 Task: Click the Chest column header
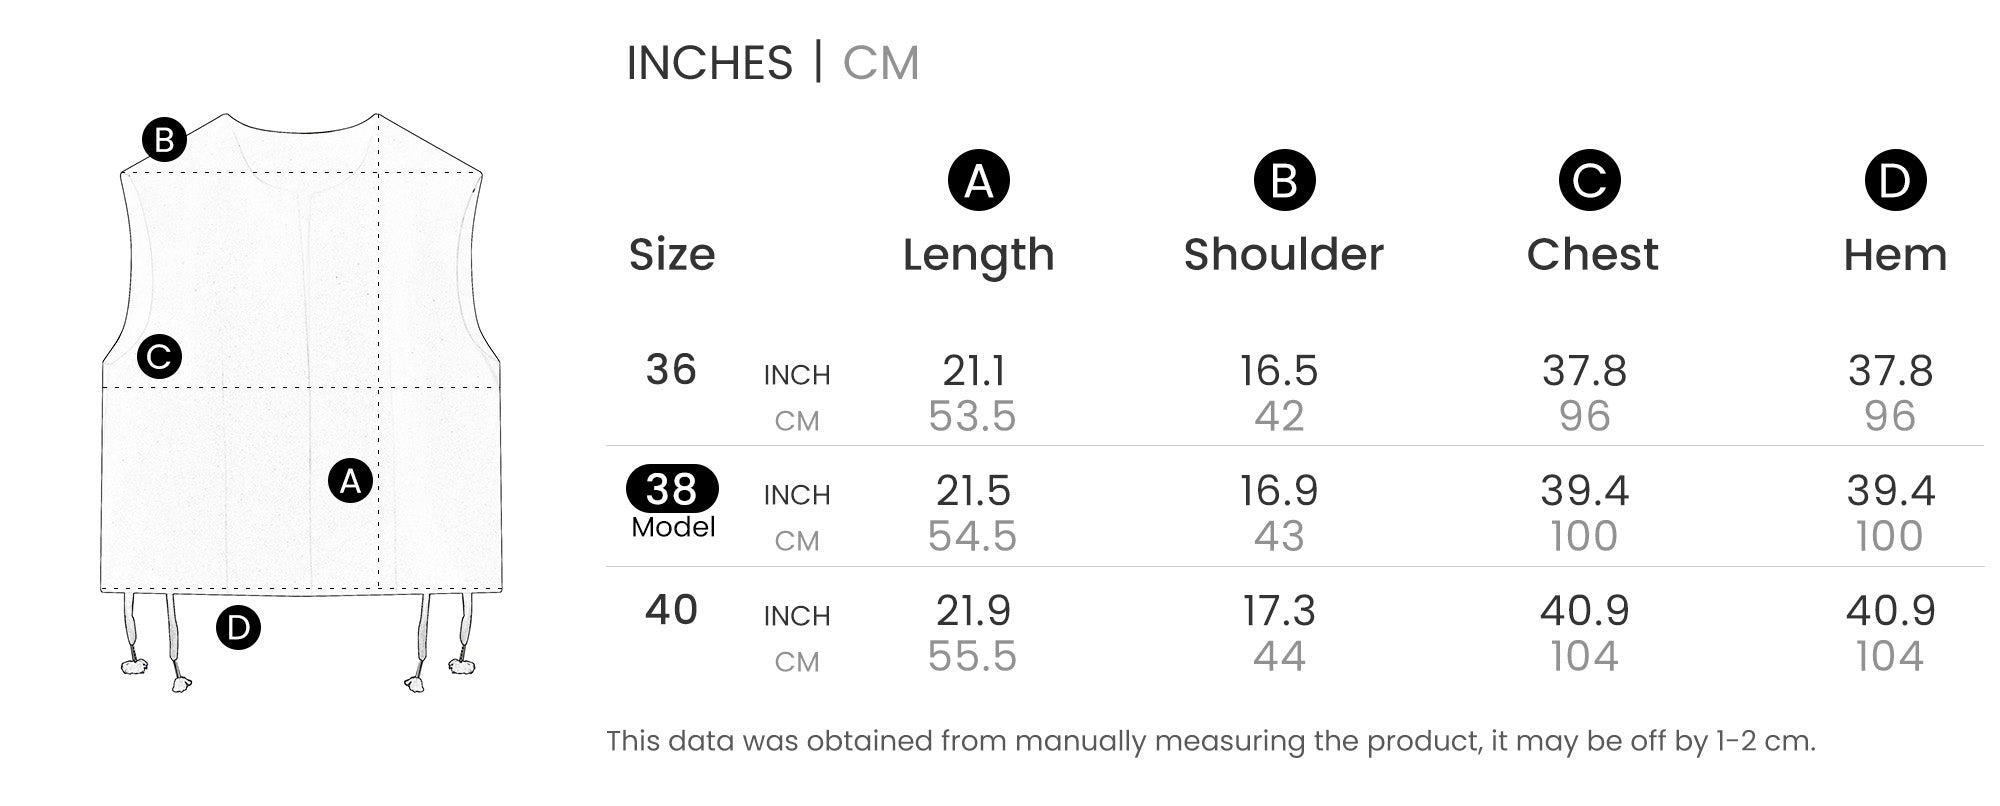(x=1592, y=255)
